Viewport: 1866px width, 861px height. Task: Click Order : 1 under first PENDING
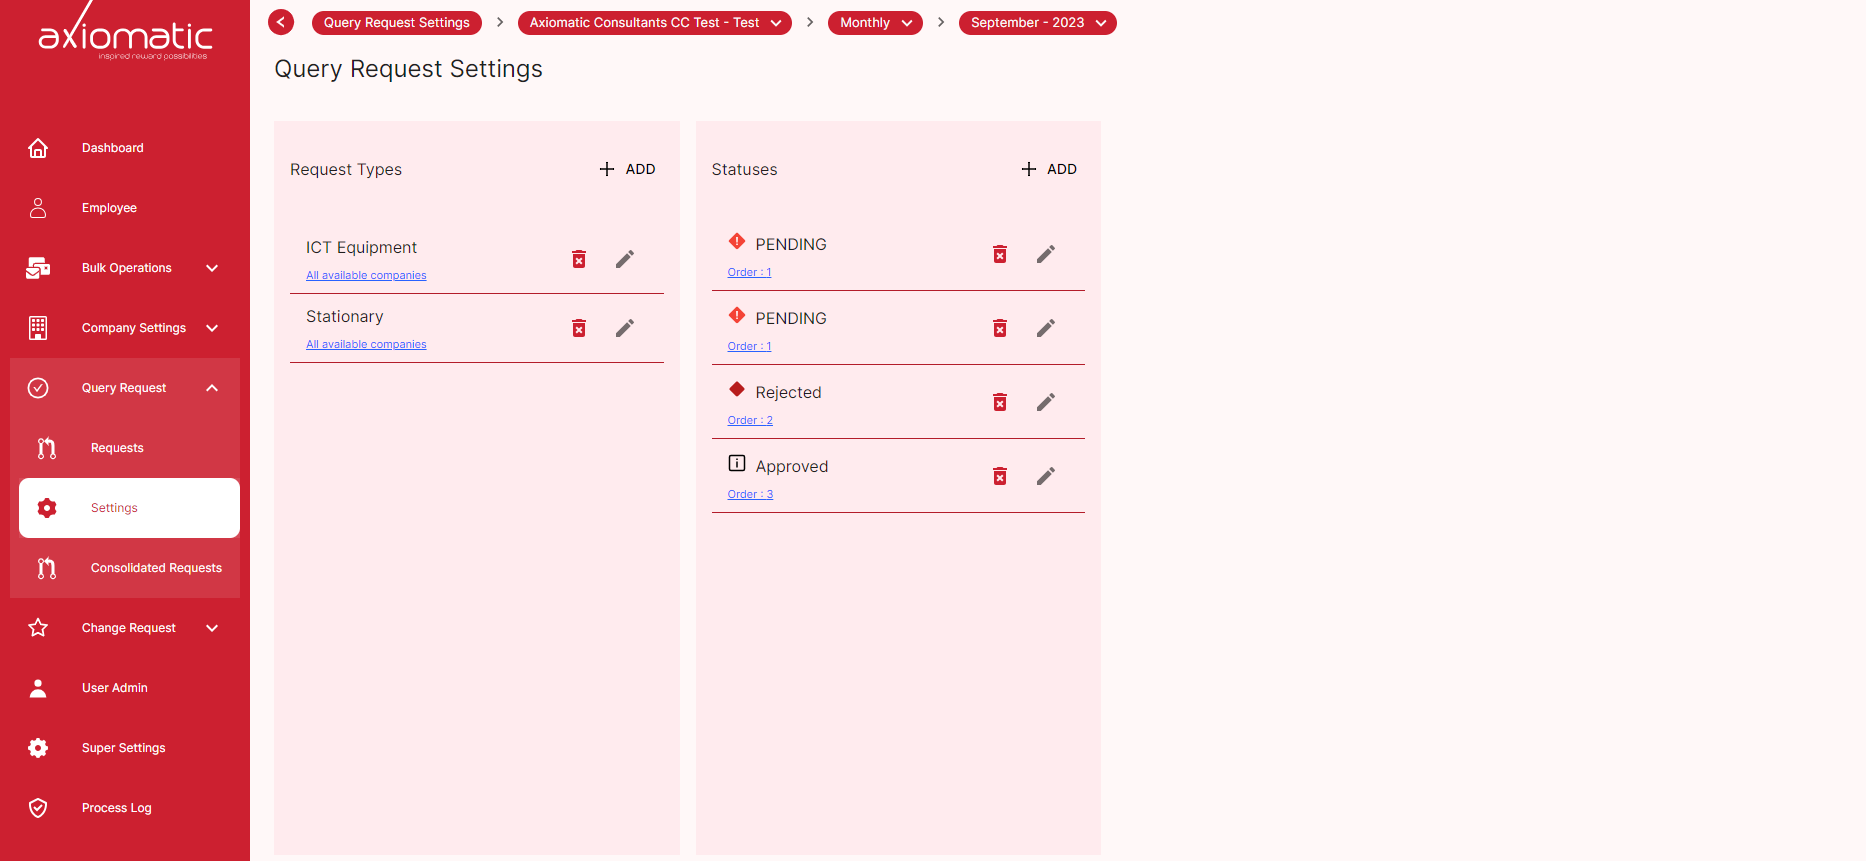pos(749,272)
